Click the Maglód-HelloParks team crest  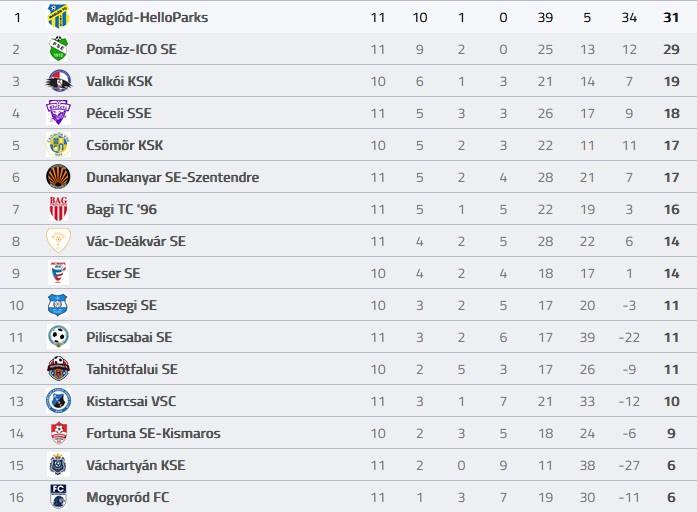point(58,17)
